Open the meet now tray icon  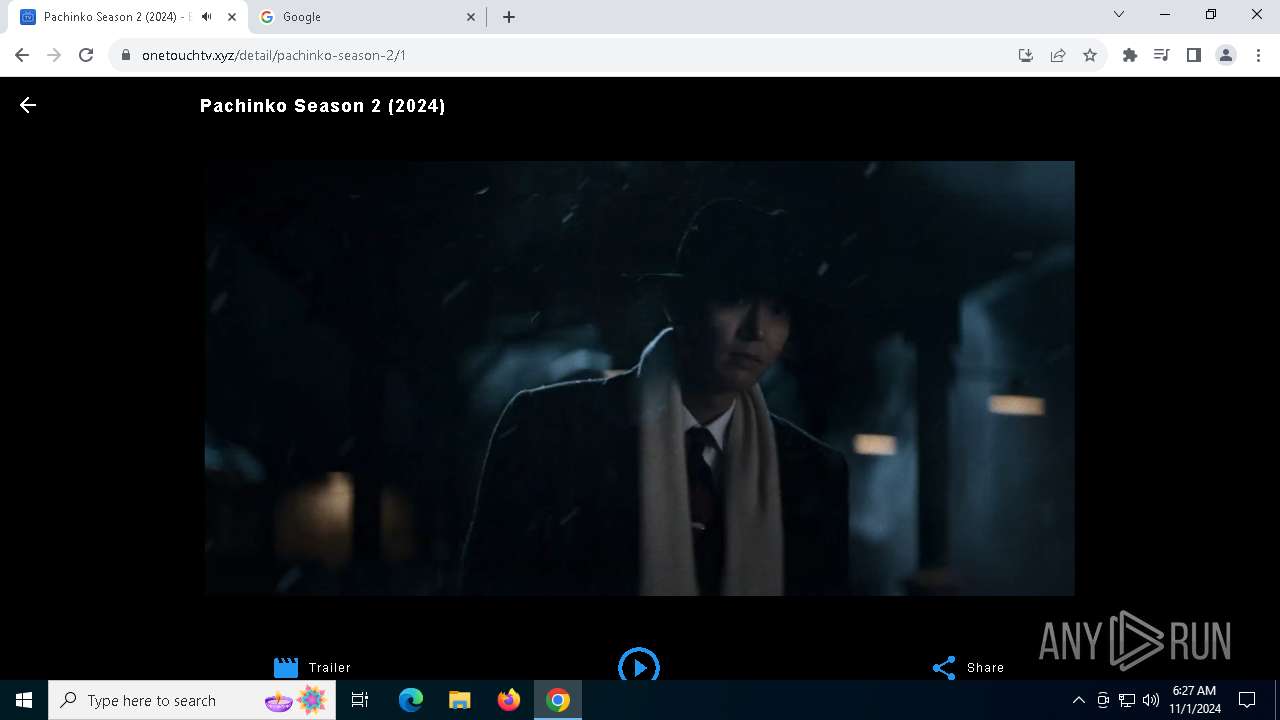point(1103,700)
